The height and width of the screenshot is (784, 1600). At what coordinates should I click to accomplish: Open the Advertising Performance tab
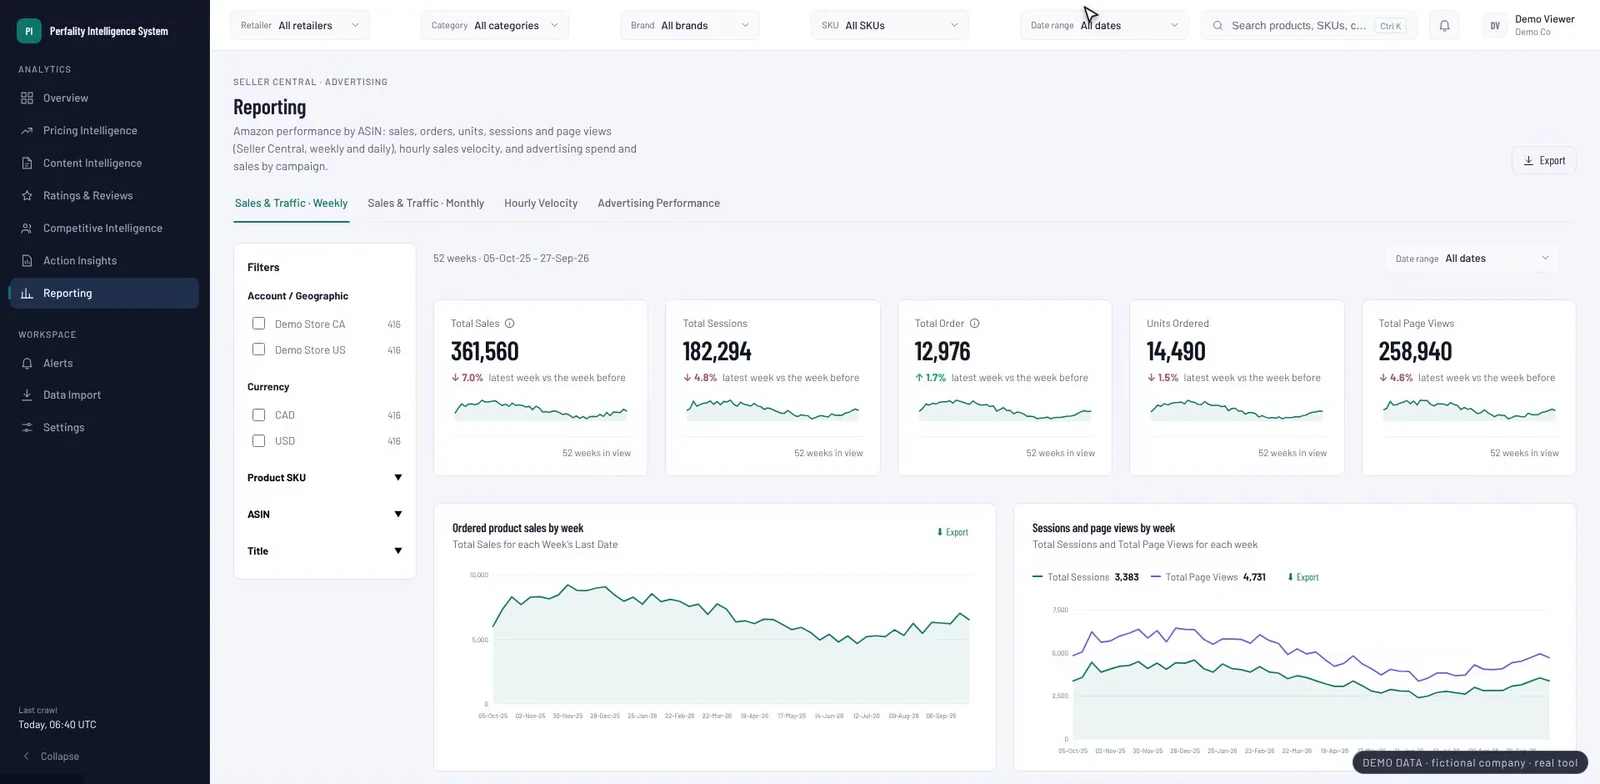[x=659, y=203]
